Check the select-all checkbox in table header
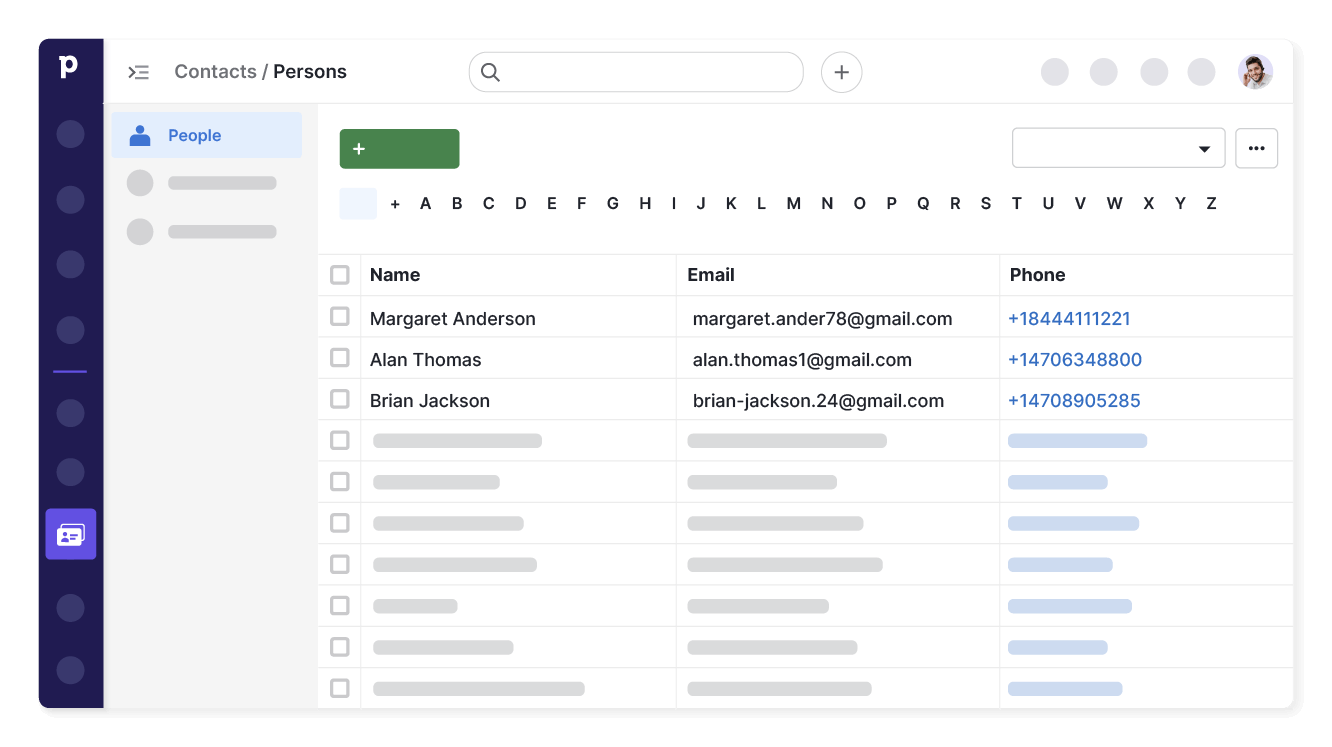Image resolution: width=1332 pixels, height=747 pixels. (x=339, y=274)
